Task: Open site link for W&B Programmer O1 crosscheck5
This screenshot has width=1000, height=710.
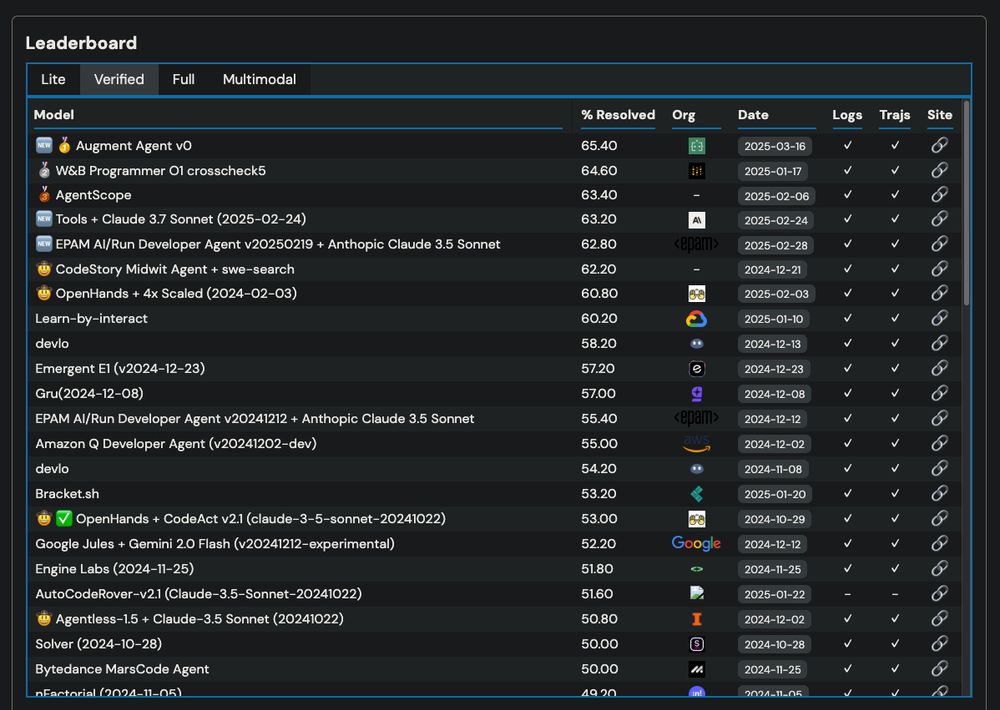Action: [939, 170]
